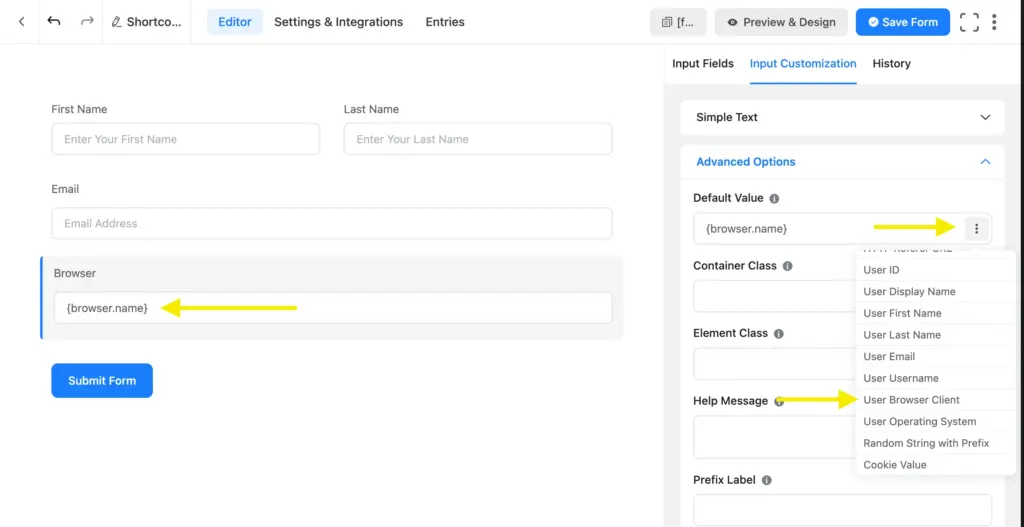Choose User Email option
This screenshot has height=527, width=1024.
point(935,357)
